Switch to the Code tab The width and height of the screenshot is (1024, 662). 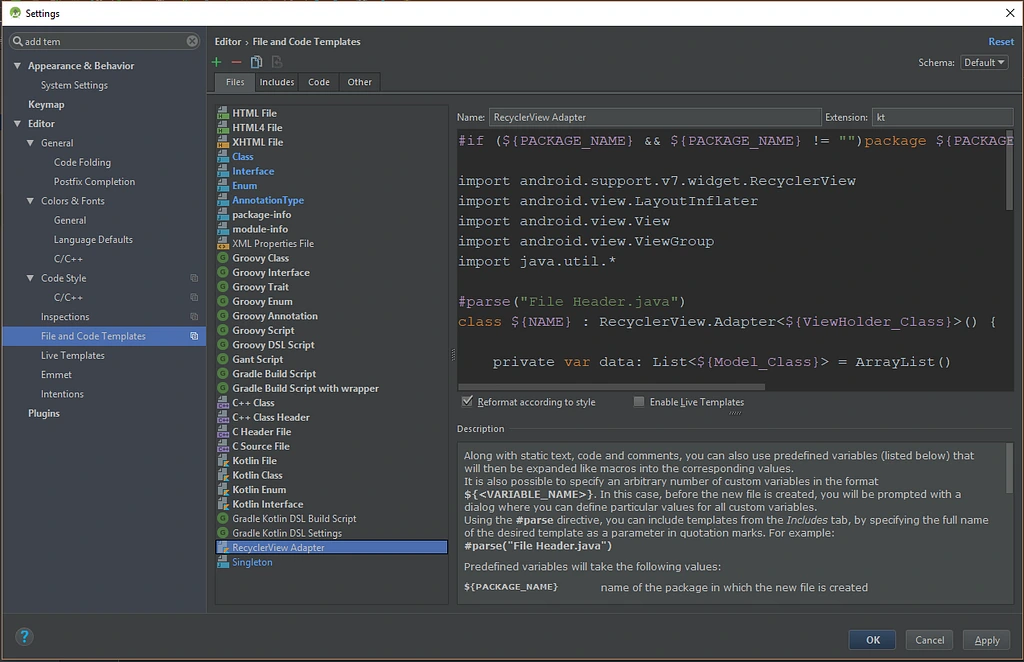pos(319,82)
